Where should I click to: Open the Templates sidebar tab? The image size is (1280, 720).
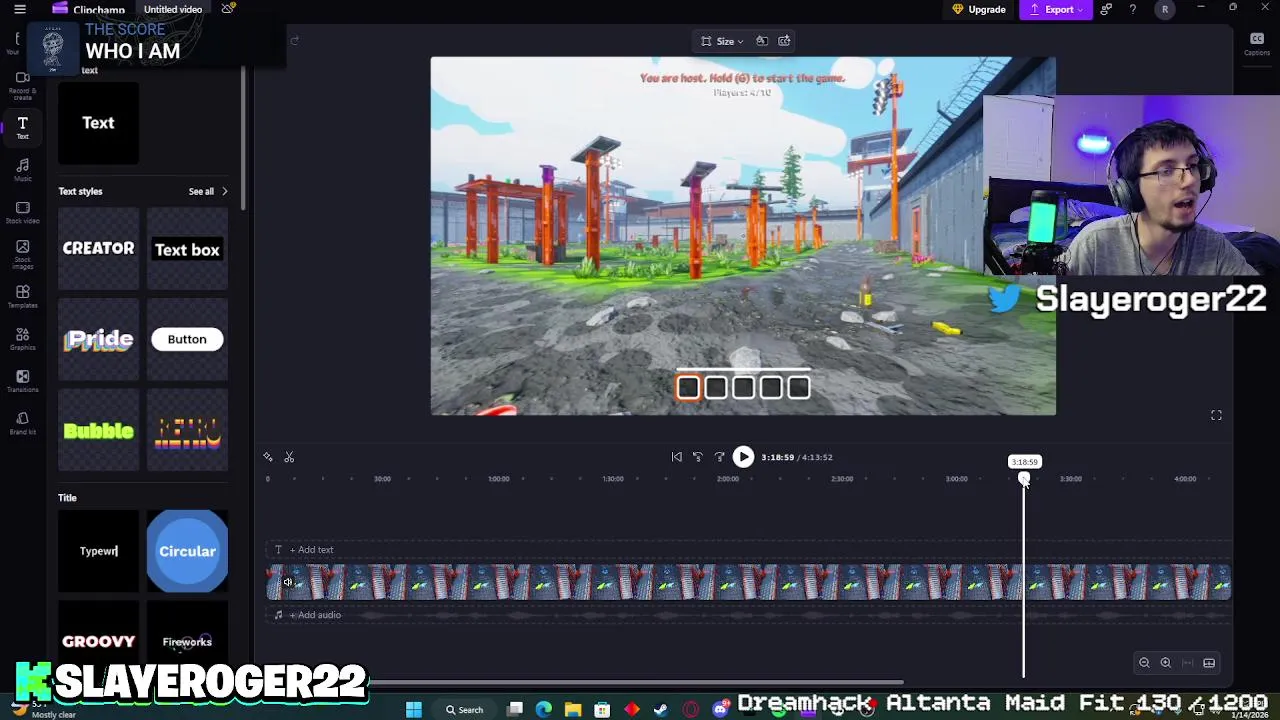coord(22,296)
